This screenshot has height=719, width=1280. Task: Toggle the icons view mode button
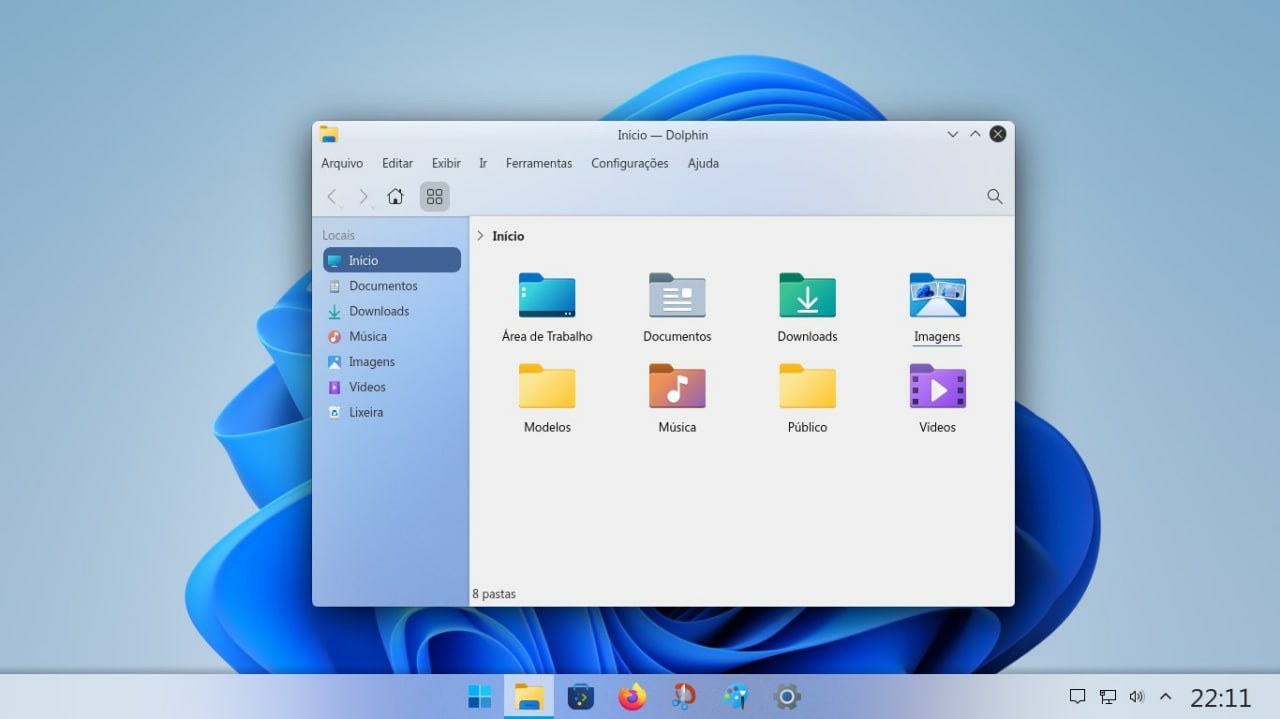pos(434,196)
